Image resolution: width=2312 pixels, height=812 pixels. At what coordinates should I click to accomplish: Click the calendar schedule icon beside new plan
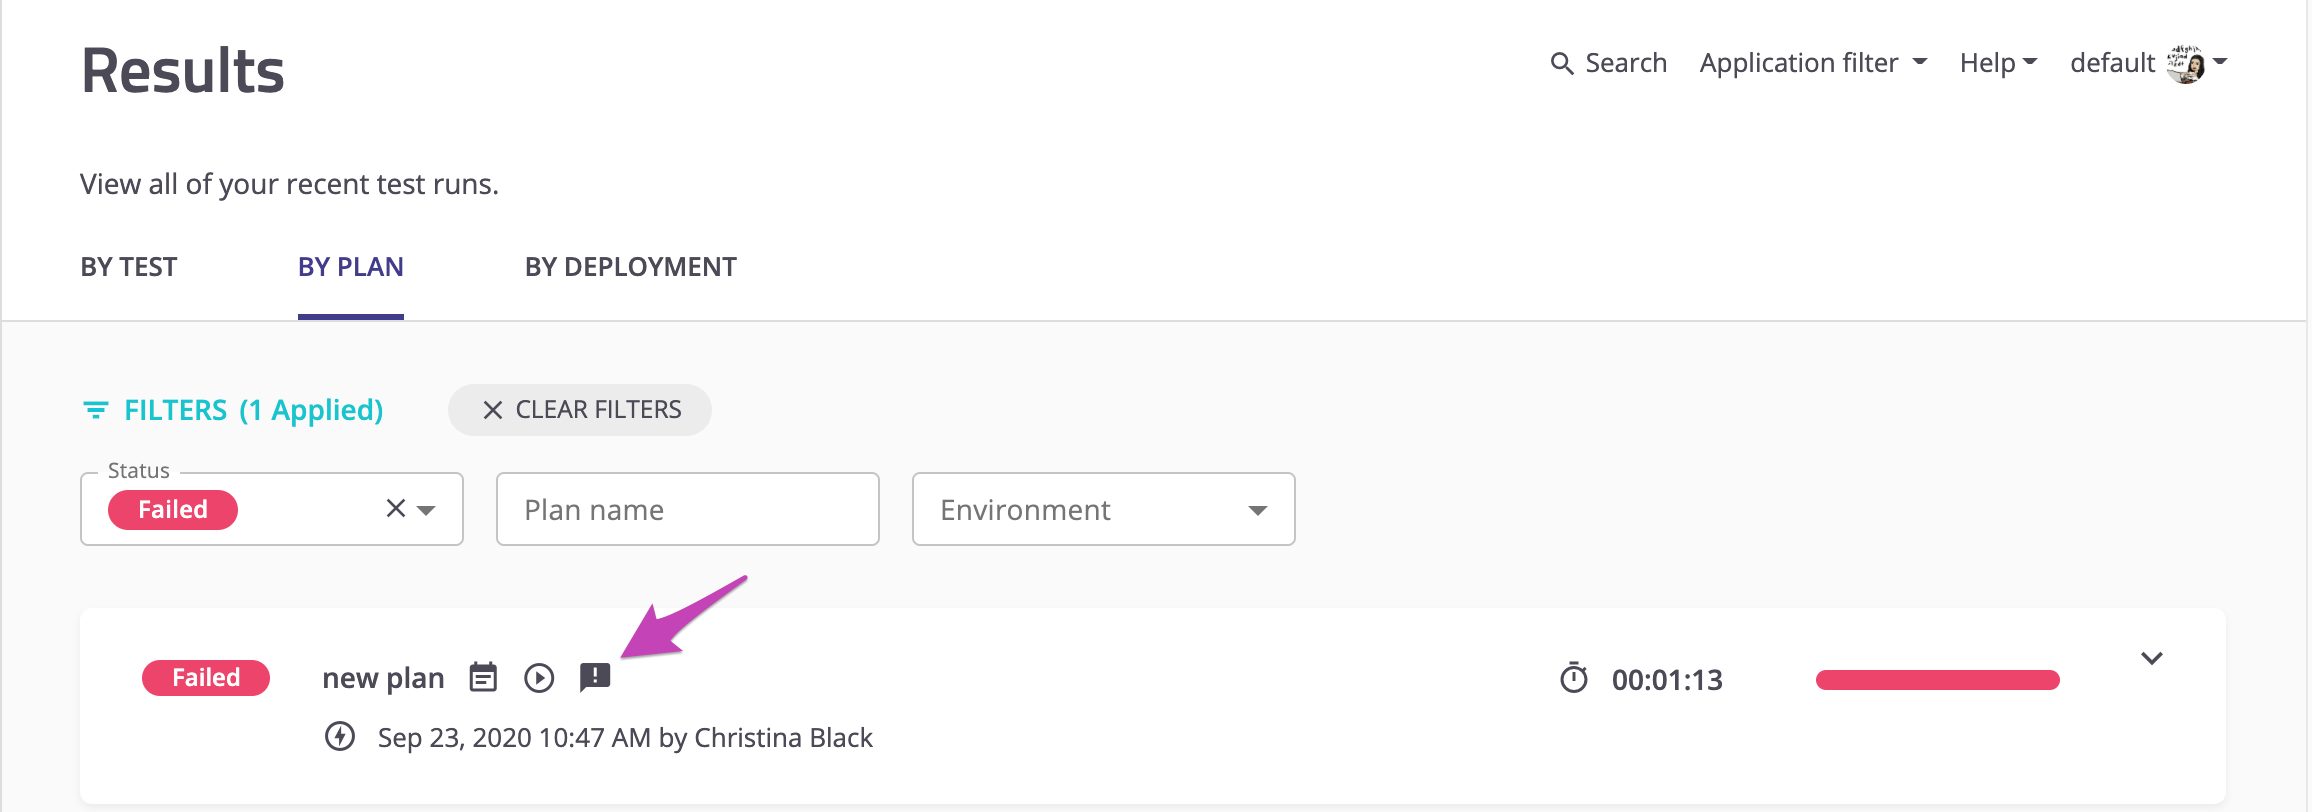coord(483,678)
